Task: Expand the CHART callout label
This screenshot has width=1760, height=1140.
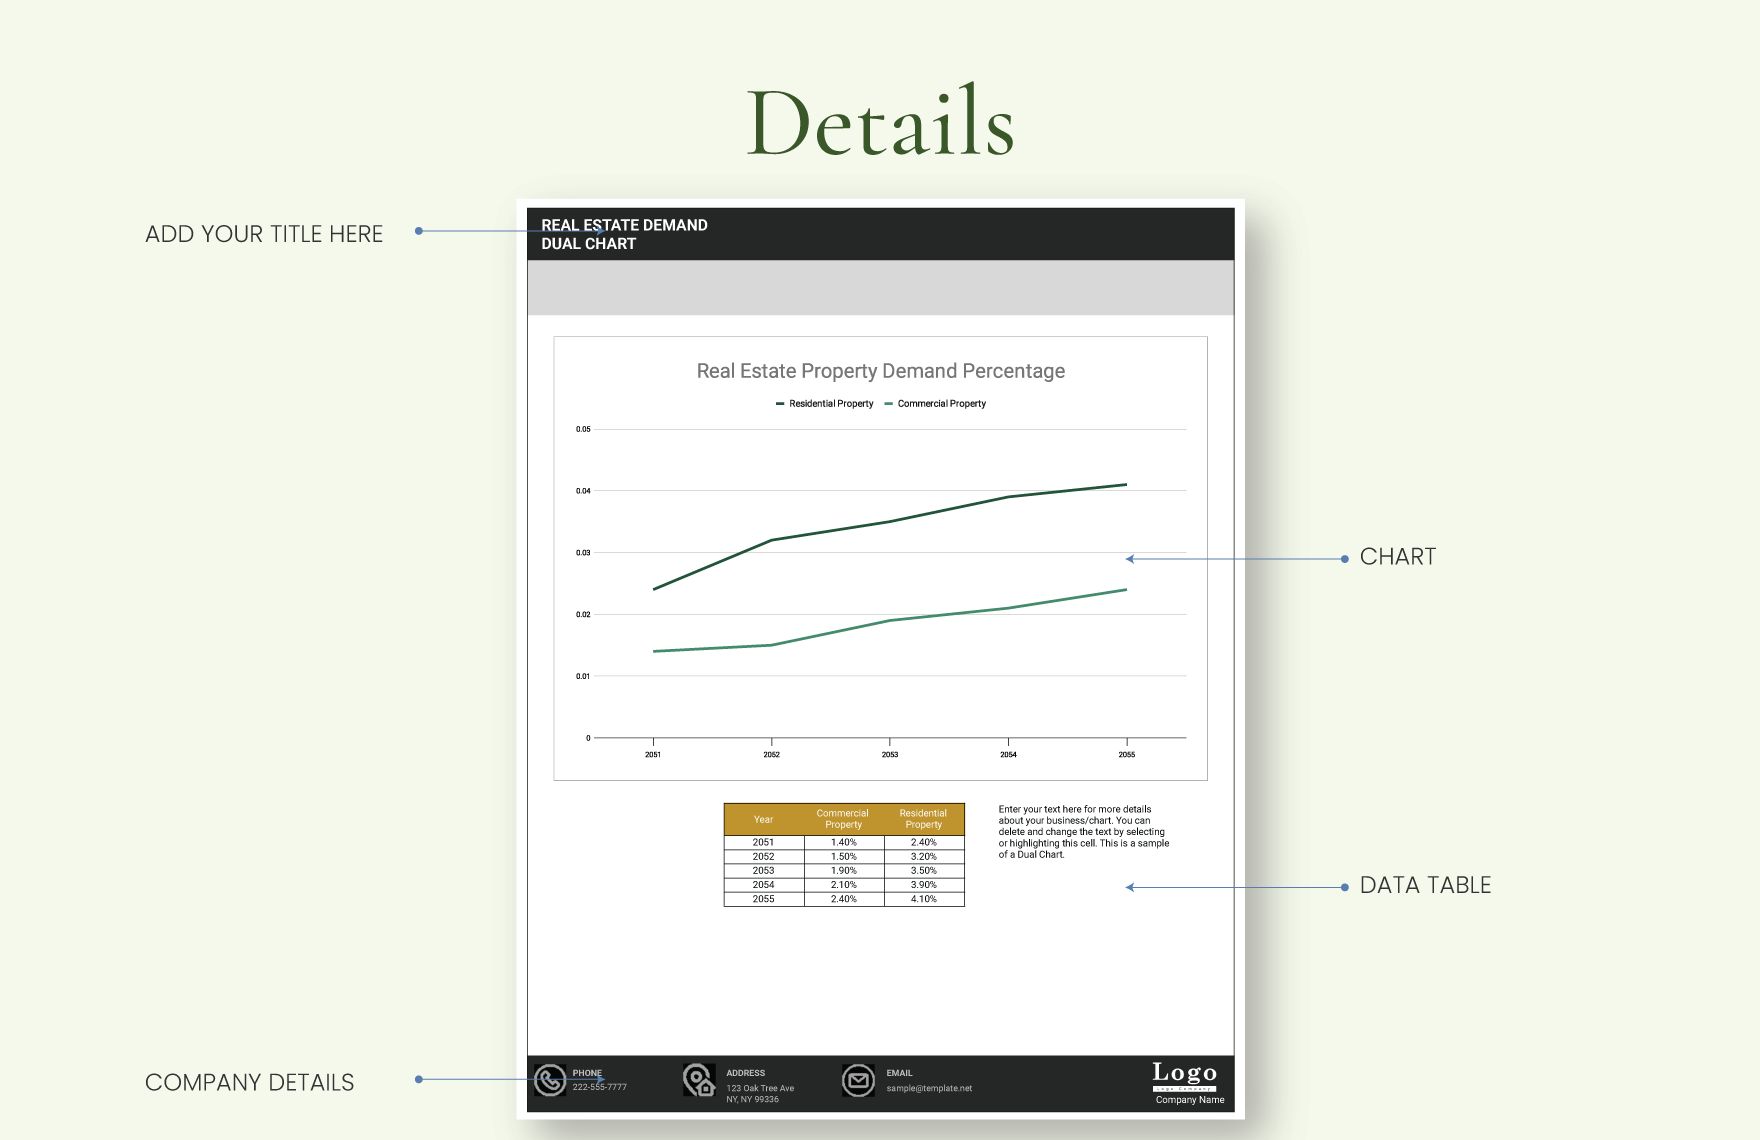Action: coord(1398,557)
